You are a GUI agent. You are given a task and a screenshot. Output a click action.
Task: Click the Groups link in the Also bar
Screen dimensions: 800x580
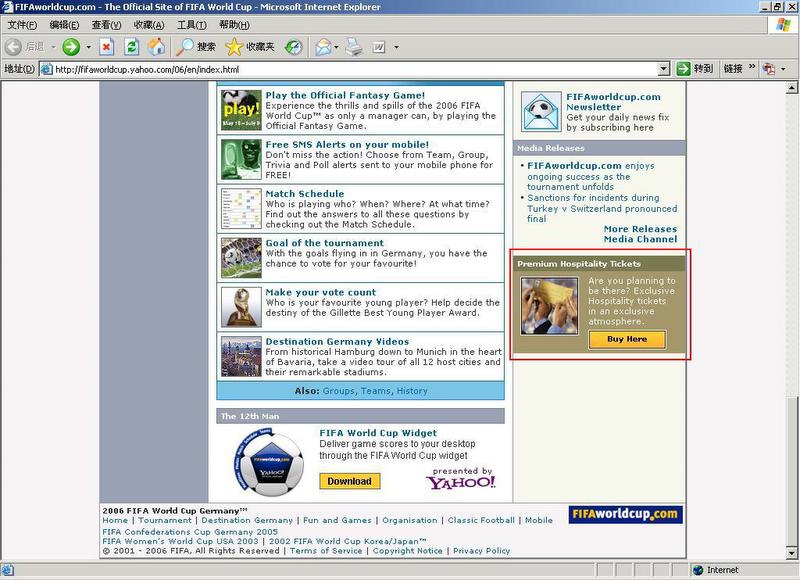339,391
